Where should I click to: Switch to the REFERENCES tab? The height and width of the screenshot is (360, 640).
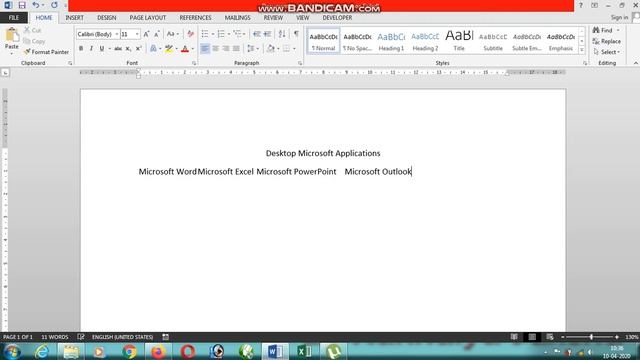point(196,18)
